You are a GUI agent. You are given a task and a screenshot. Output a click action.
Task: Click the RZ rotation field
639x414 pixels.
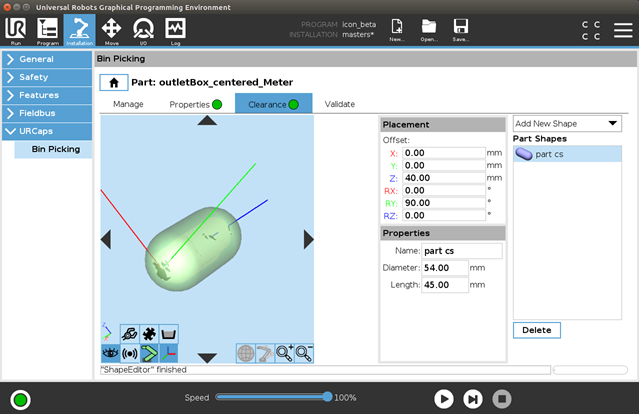[x=444, y=215]
